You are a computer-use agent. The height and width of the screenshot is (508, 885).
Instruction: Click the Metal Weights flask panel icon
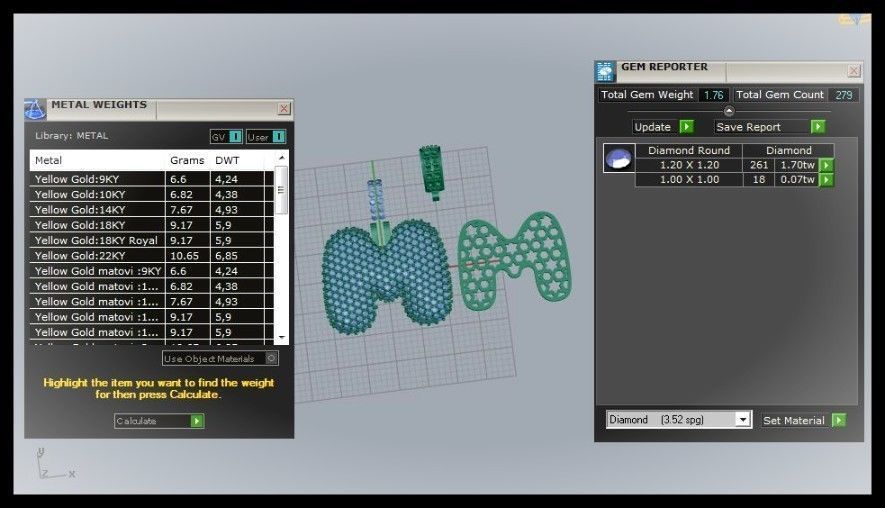(35, 109)
